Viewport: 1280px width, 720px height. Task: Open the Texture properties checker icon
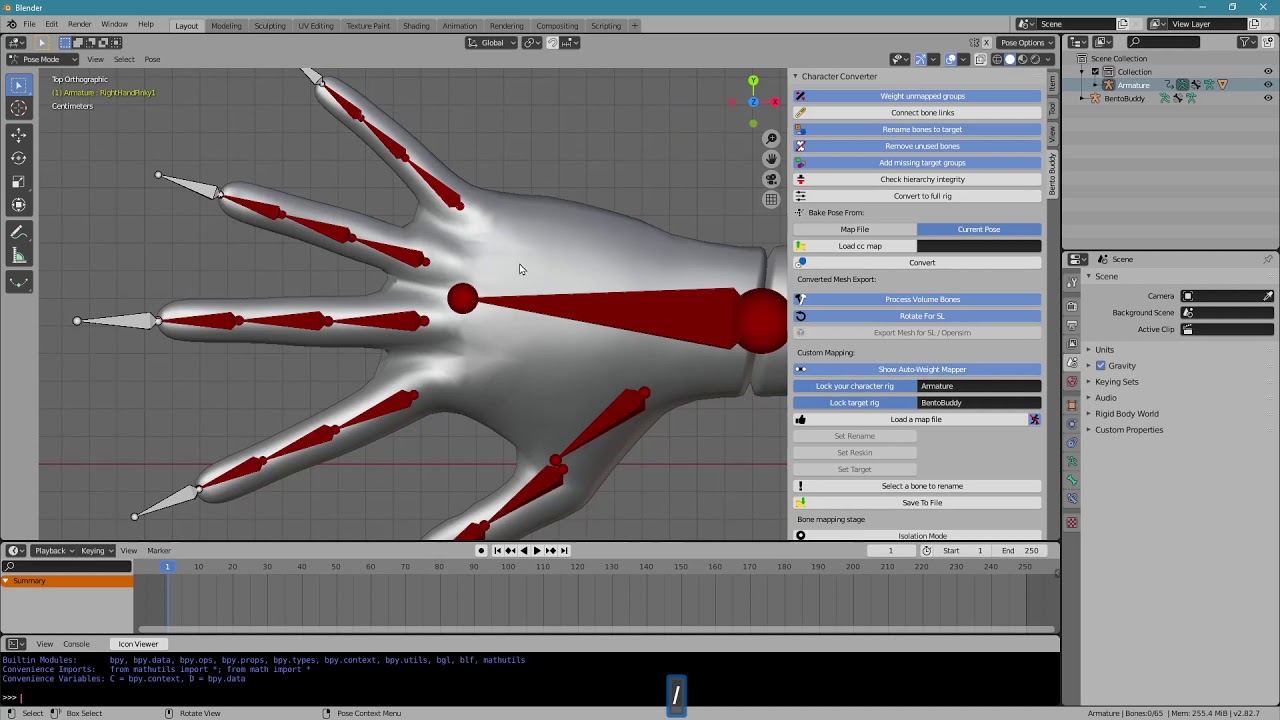[x=1072, y=522]
